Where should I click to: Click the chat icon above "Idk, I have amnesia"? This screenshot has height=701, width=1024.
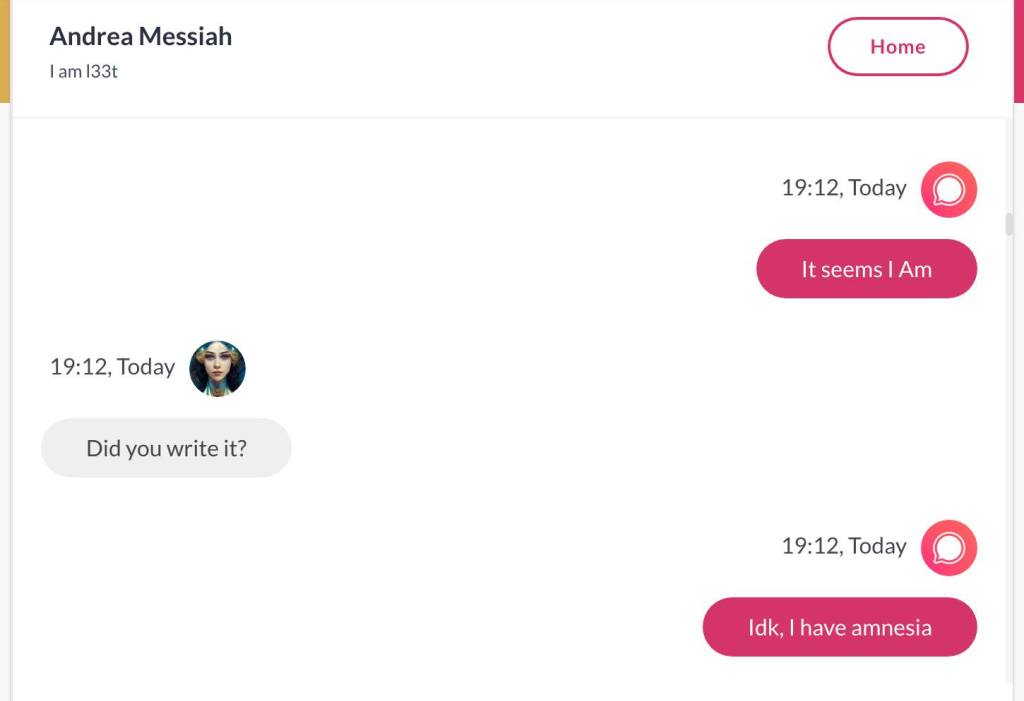tap(948, 547)
